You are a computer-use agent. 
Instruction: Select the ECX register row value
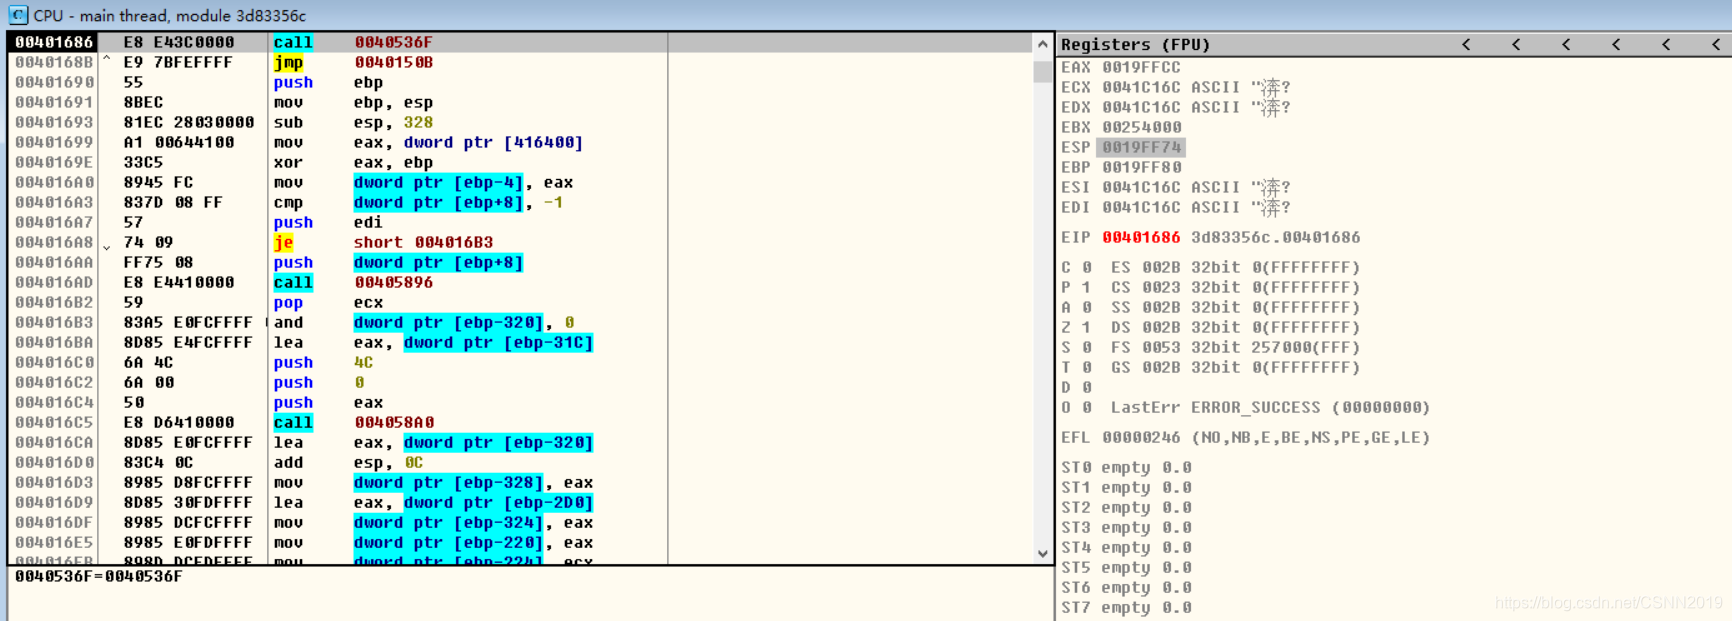(1141, 87)
